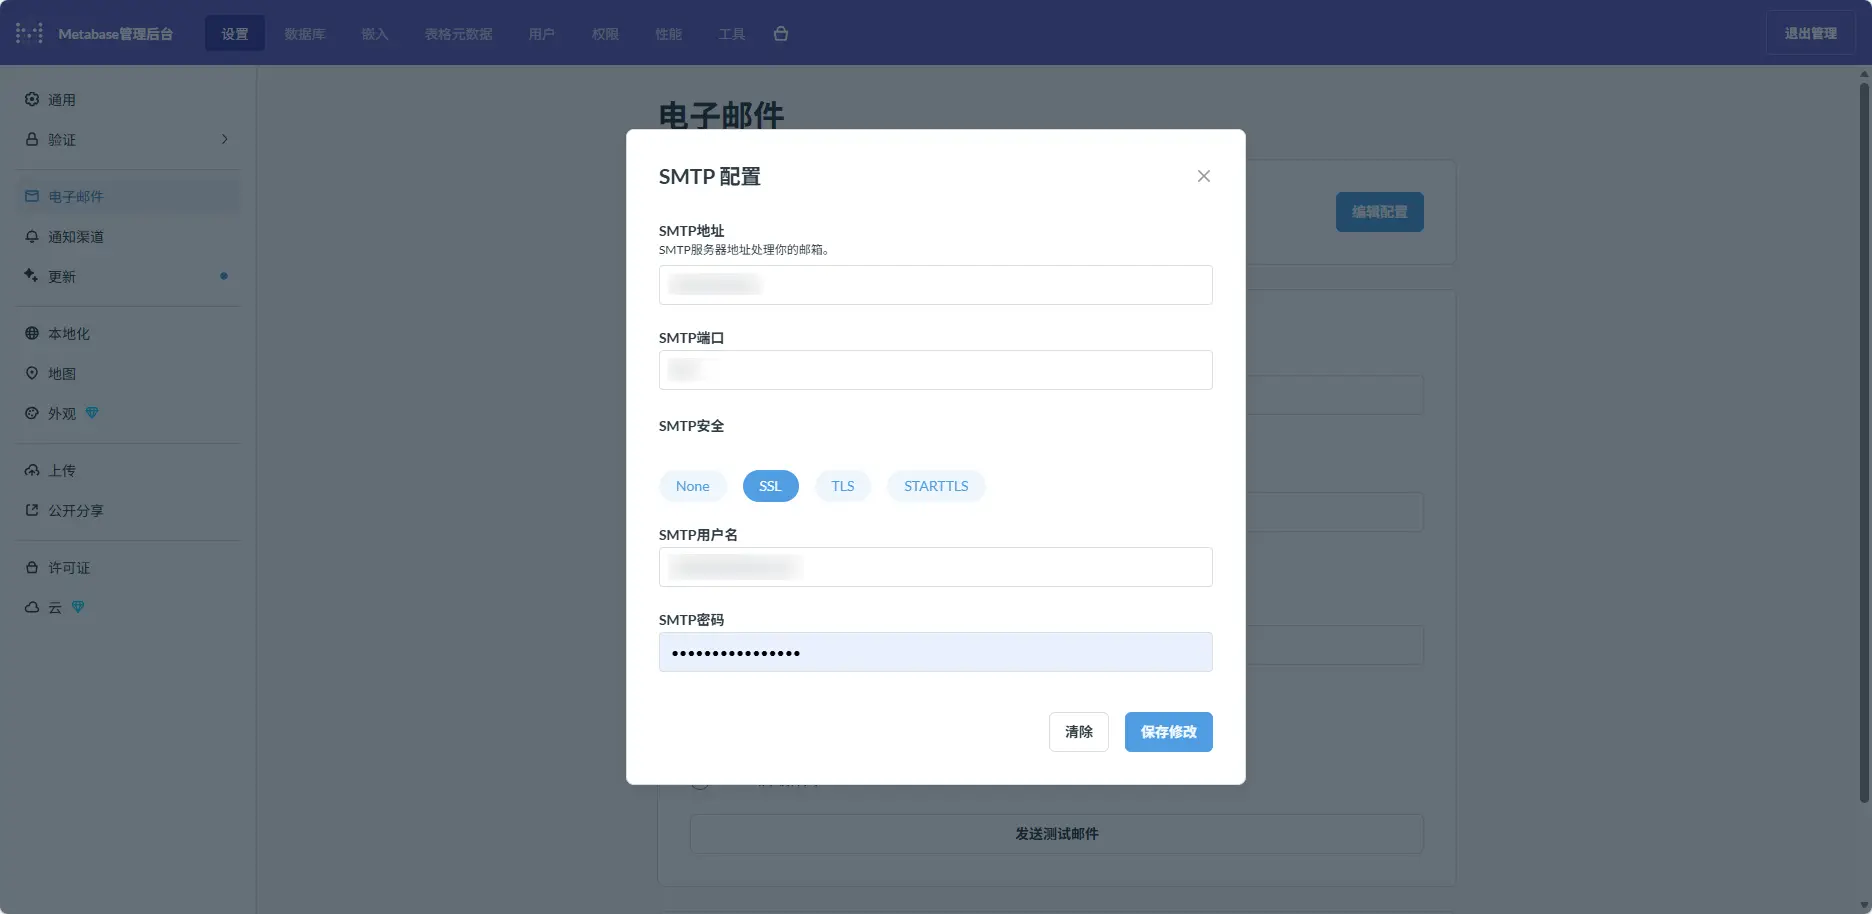
Task: Open the 数据库 tab in top navigation
Action: 304,33
